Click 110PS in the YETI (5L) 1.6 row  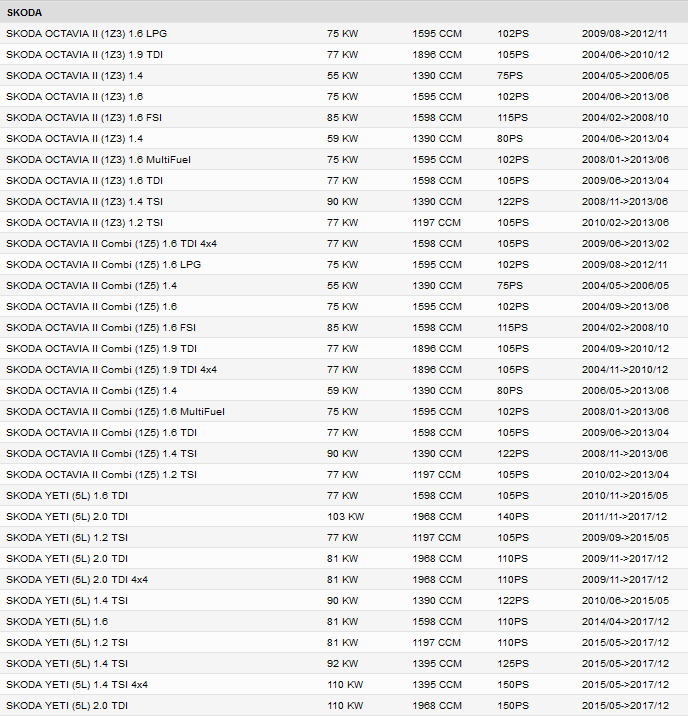(x=512, y=622)
